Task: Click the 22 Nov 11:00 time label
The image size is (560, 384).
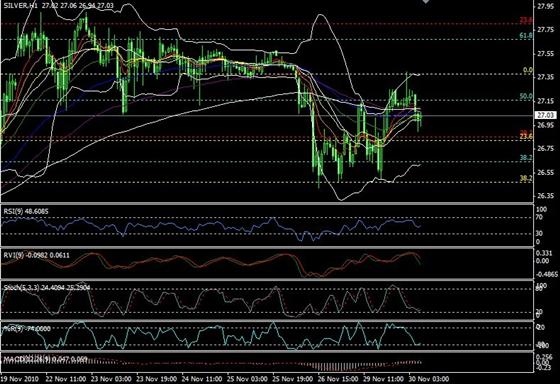Action: [x=66, y=379]
